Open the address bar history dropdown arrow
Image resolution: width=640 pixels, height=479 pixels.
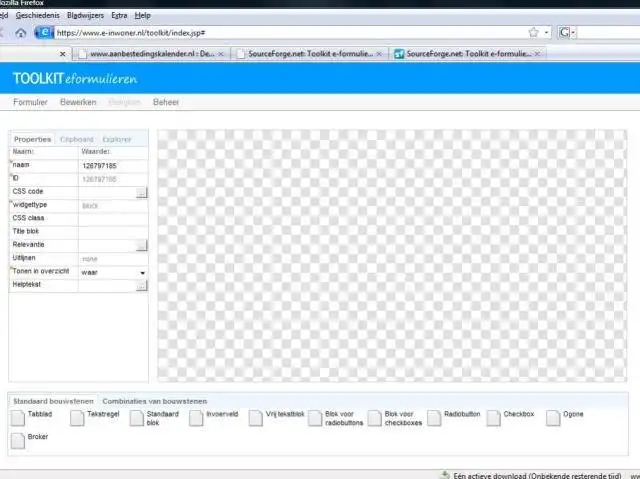point(546,32)
